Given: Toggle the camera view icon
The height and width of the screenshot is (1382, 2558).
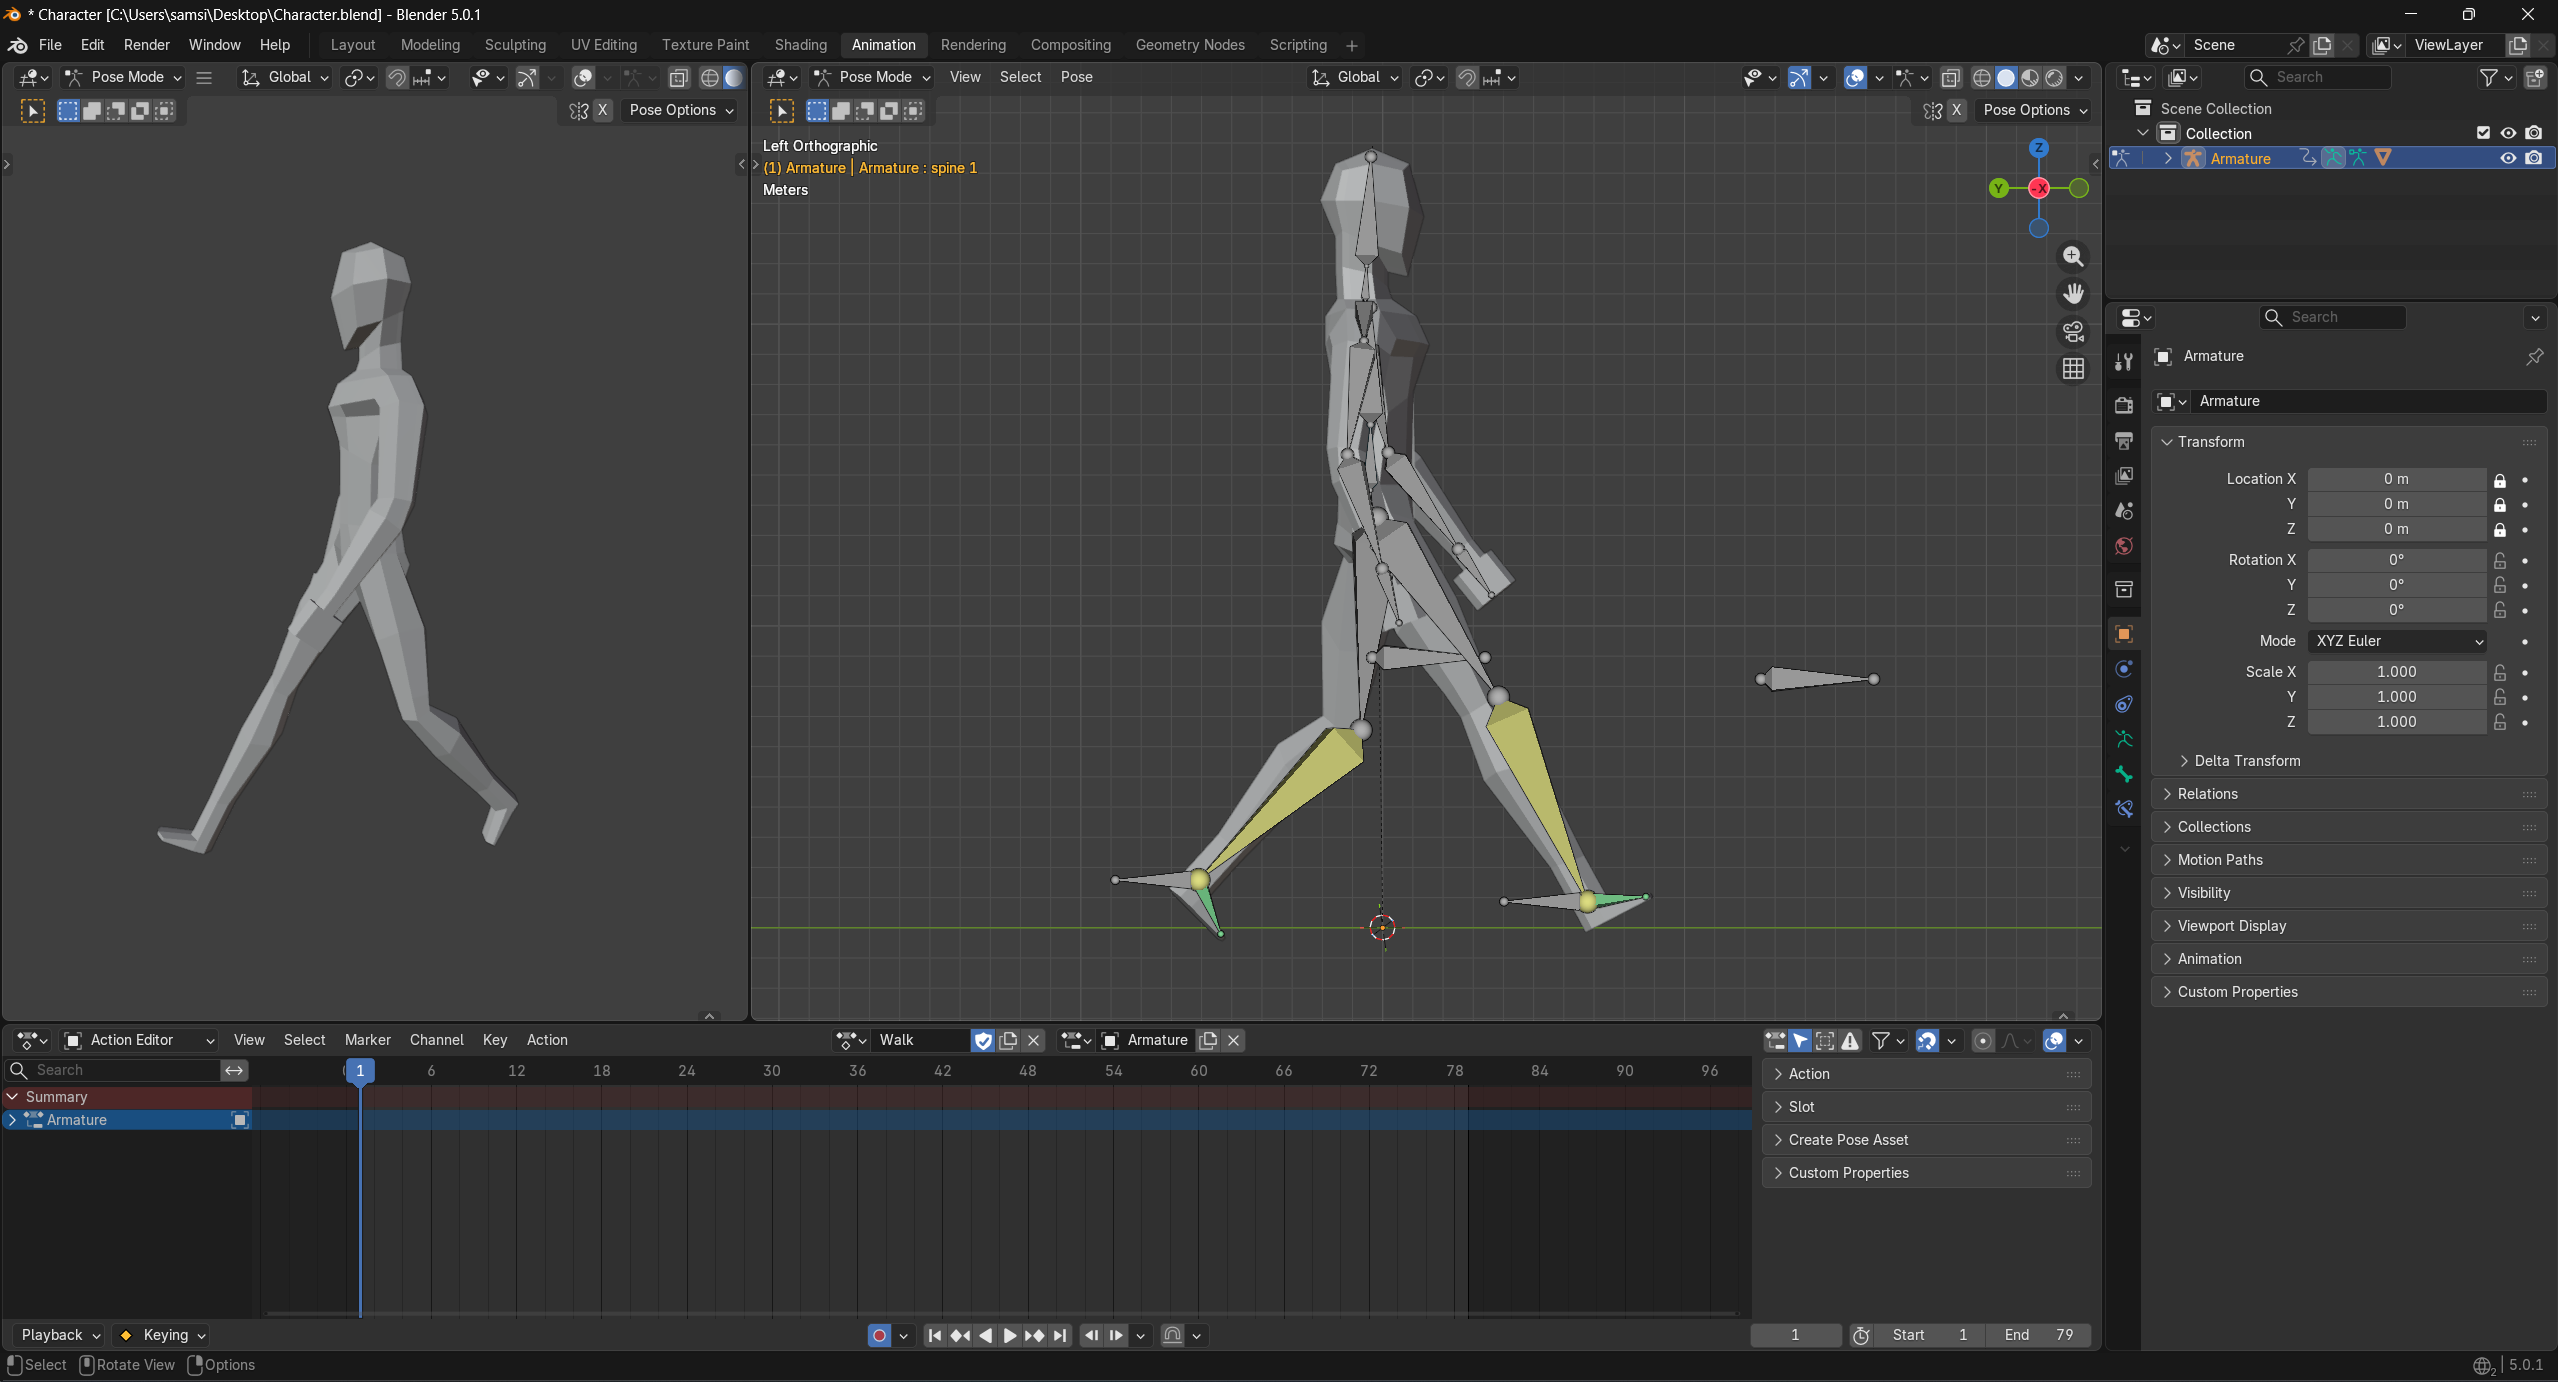Looking at the screenshot, I should pos(2073,331).
